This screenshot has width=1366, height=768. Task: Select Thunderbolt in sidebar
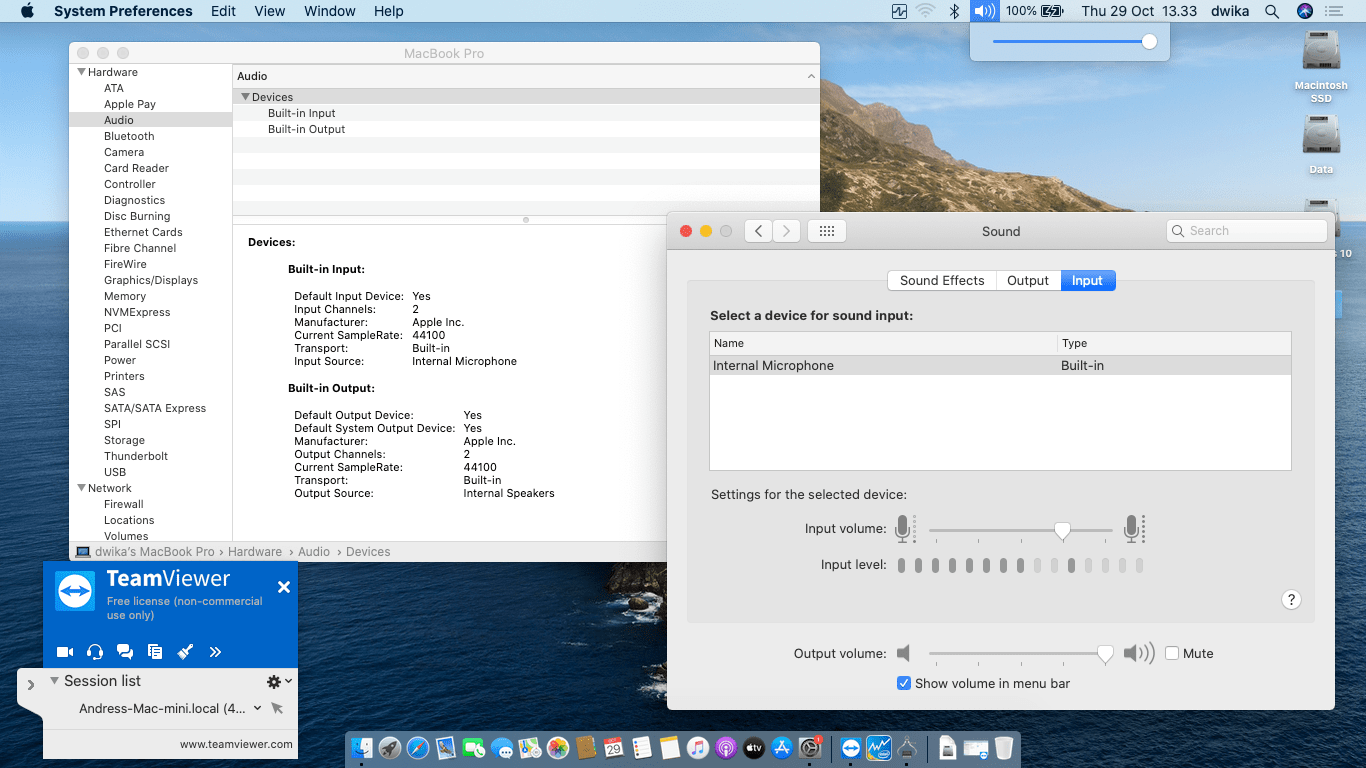(136, 456)
